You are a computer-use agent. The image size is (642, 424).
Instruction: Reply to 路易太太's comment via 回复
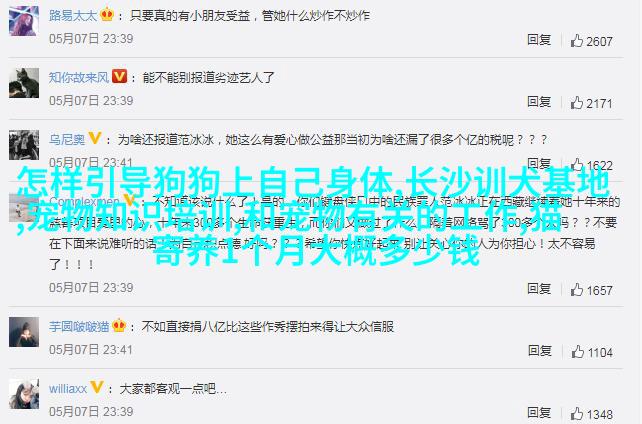pos(539,40)
